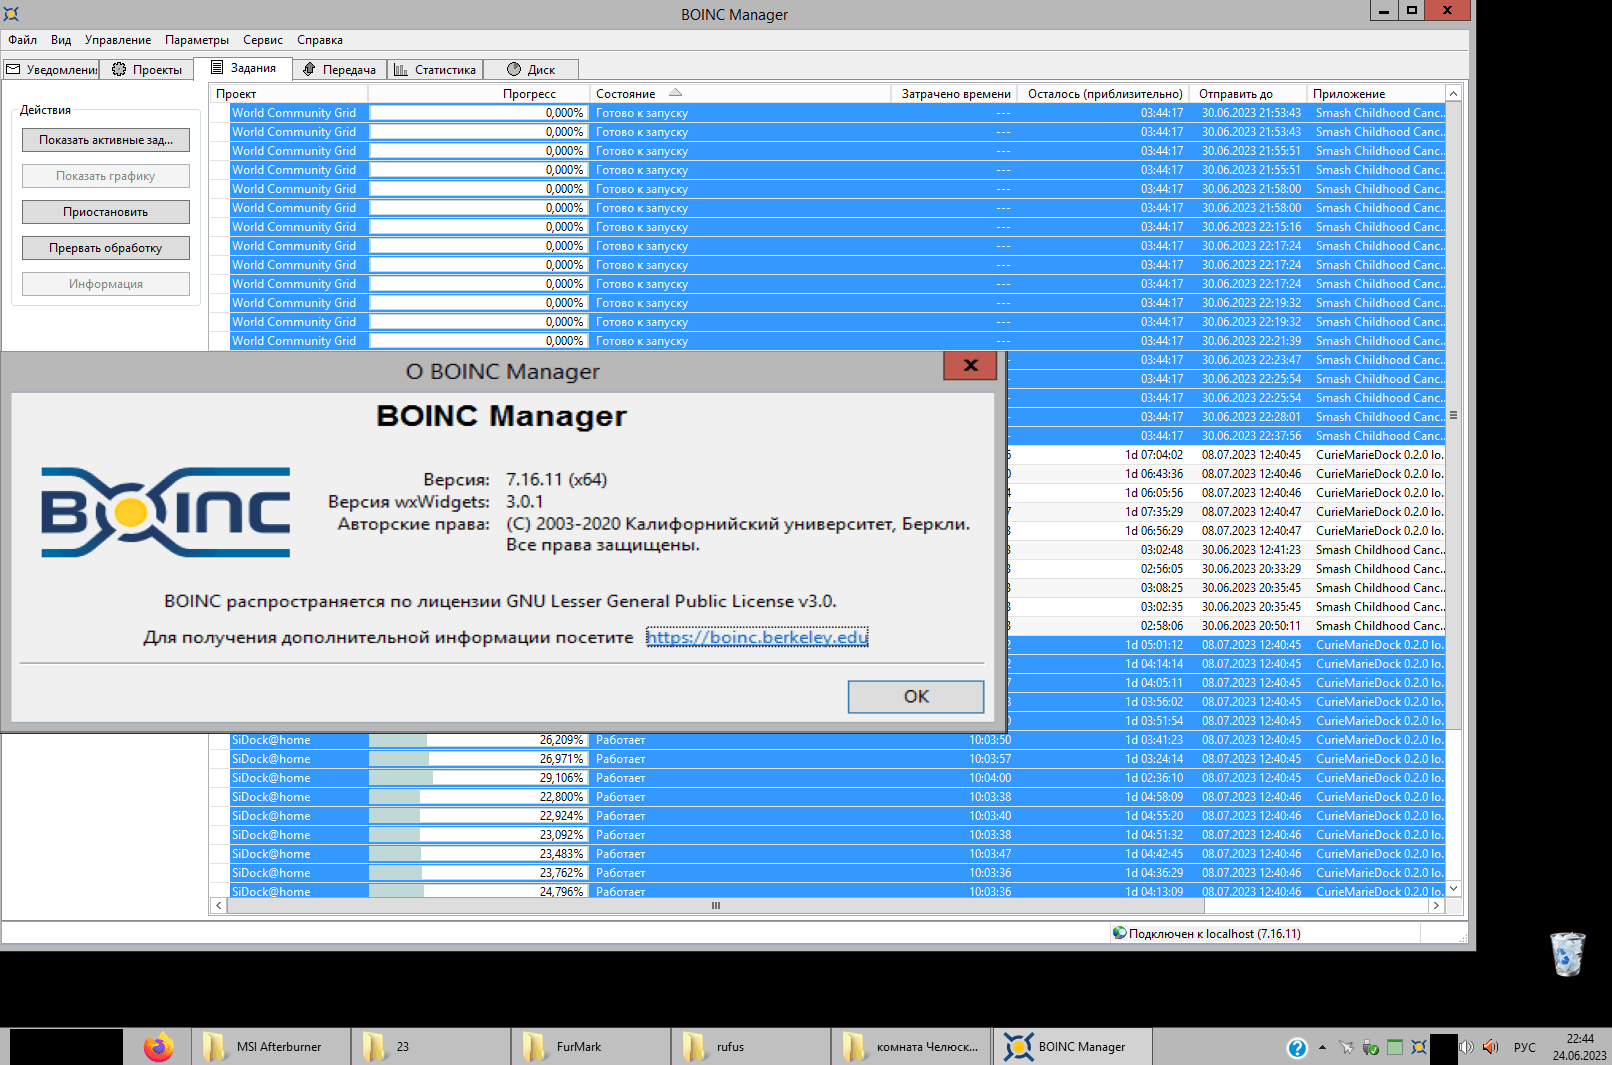
Task: Switch to the FurMark folder window
Action: pyautogui.click(x=591, y=1047)
